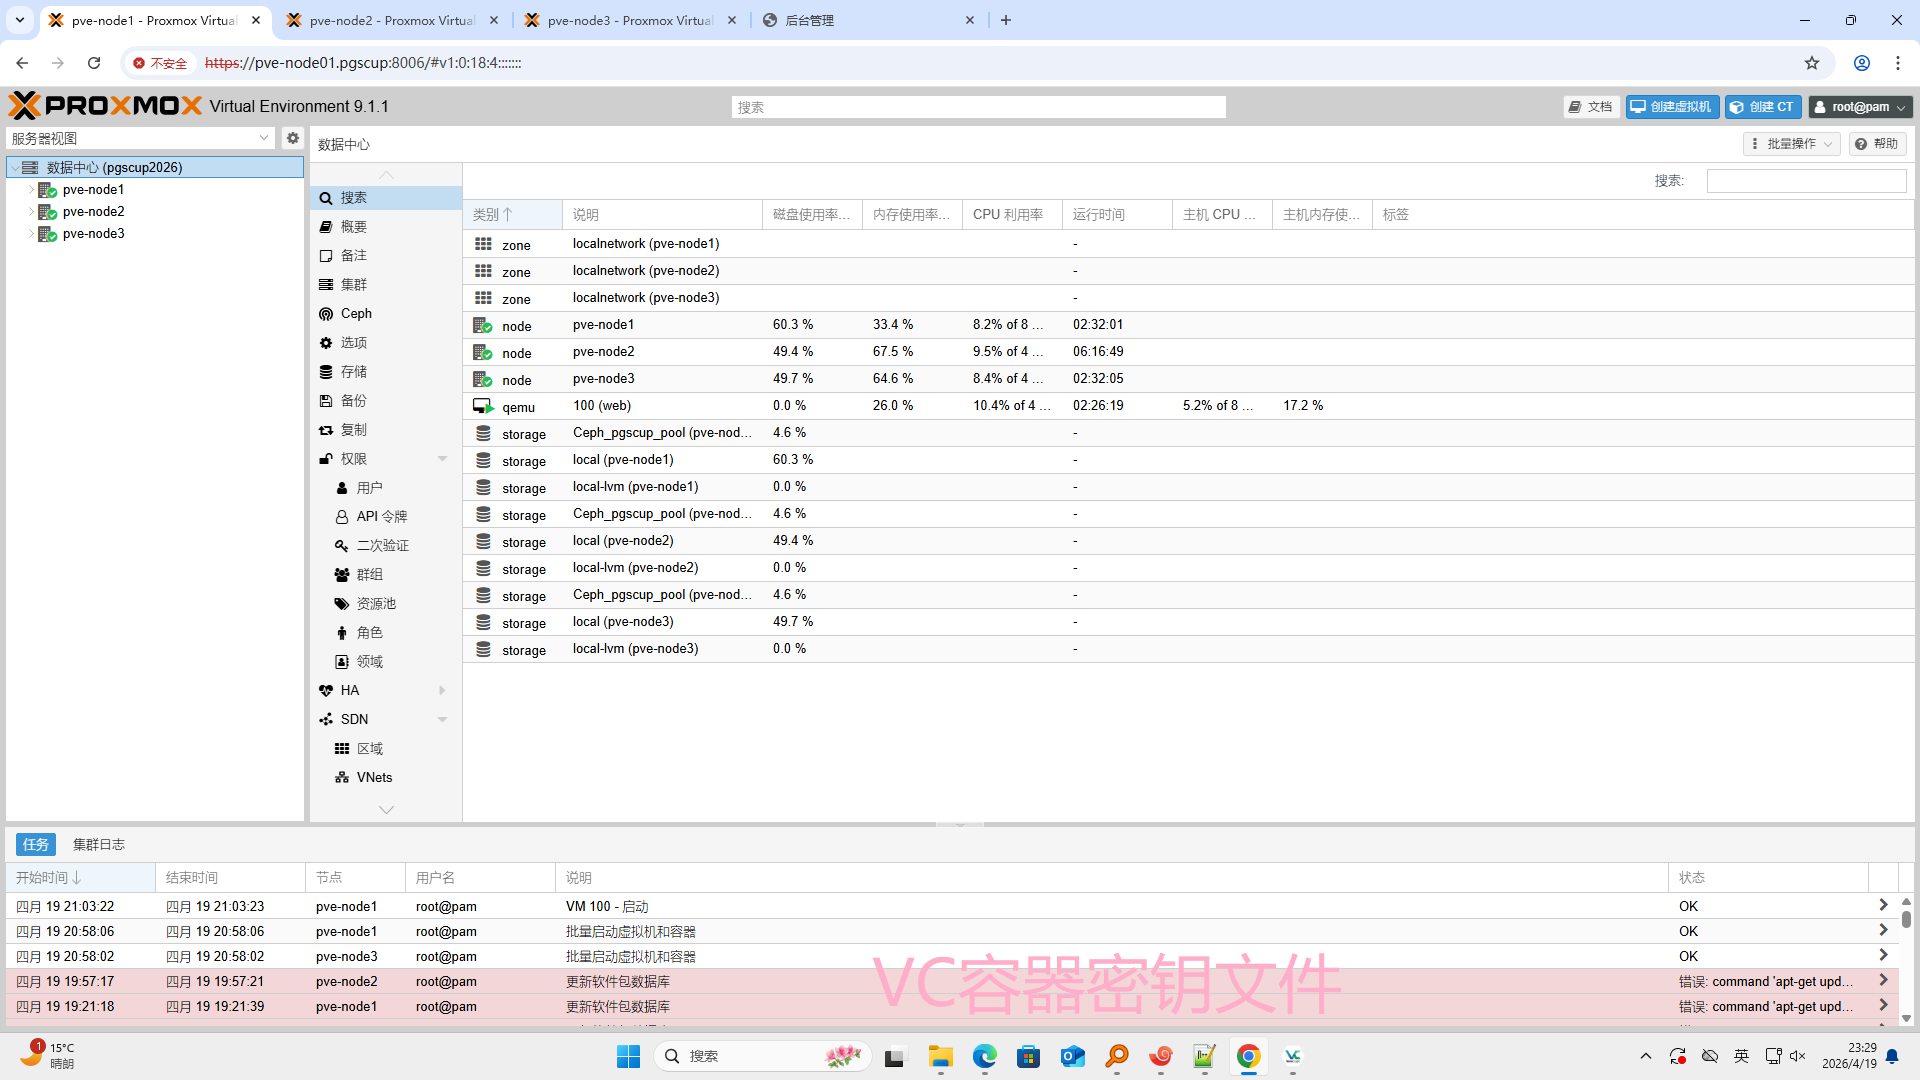Screen dimensions: 1920x1080
Task: Focus the top global search field
Action: pyautogui.click(x=979, y=107)
